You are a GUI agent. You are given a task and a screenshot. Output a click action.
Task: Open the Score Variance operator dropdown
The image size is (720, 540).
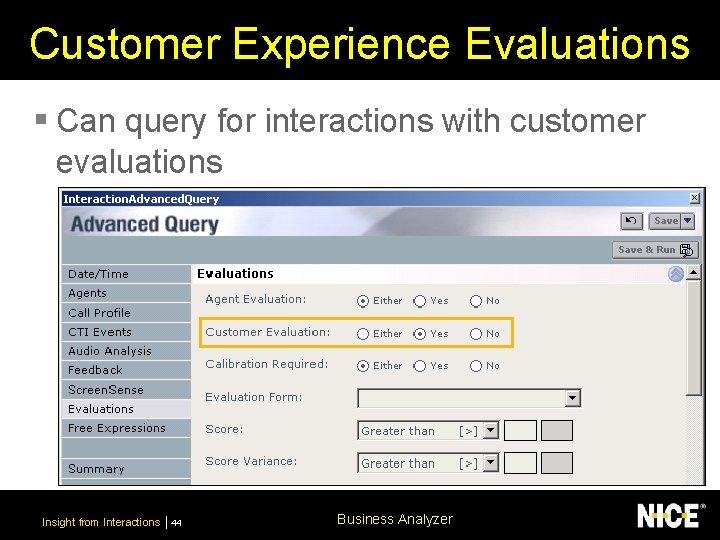click(490, 463)
